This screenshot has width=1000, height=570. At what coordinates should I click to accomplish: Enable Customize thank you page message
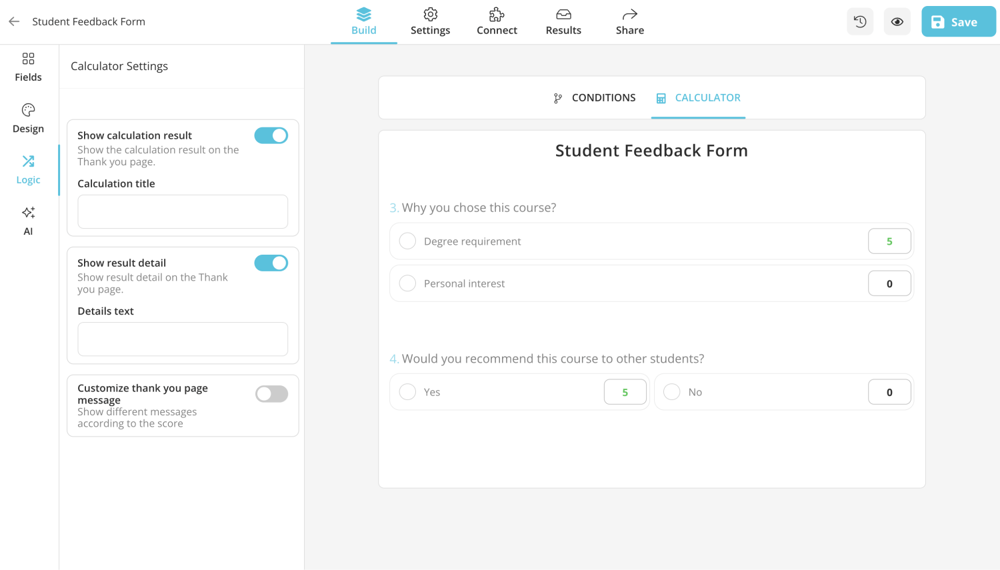point(271,394)
